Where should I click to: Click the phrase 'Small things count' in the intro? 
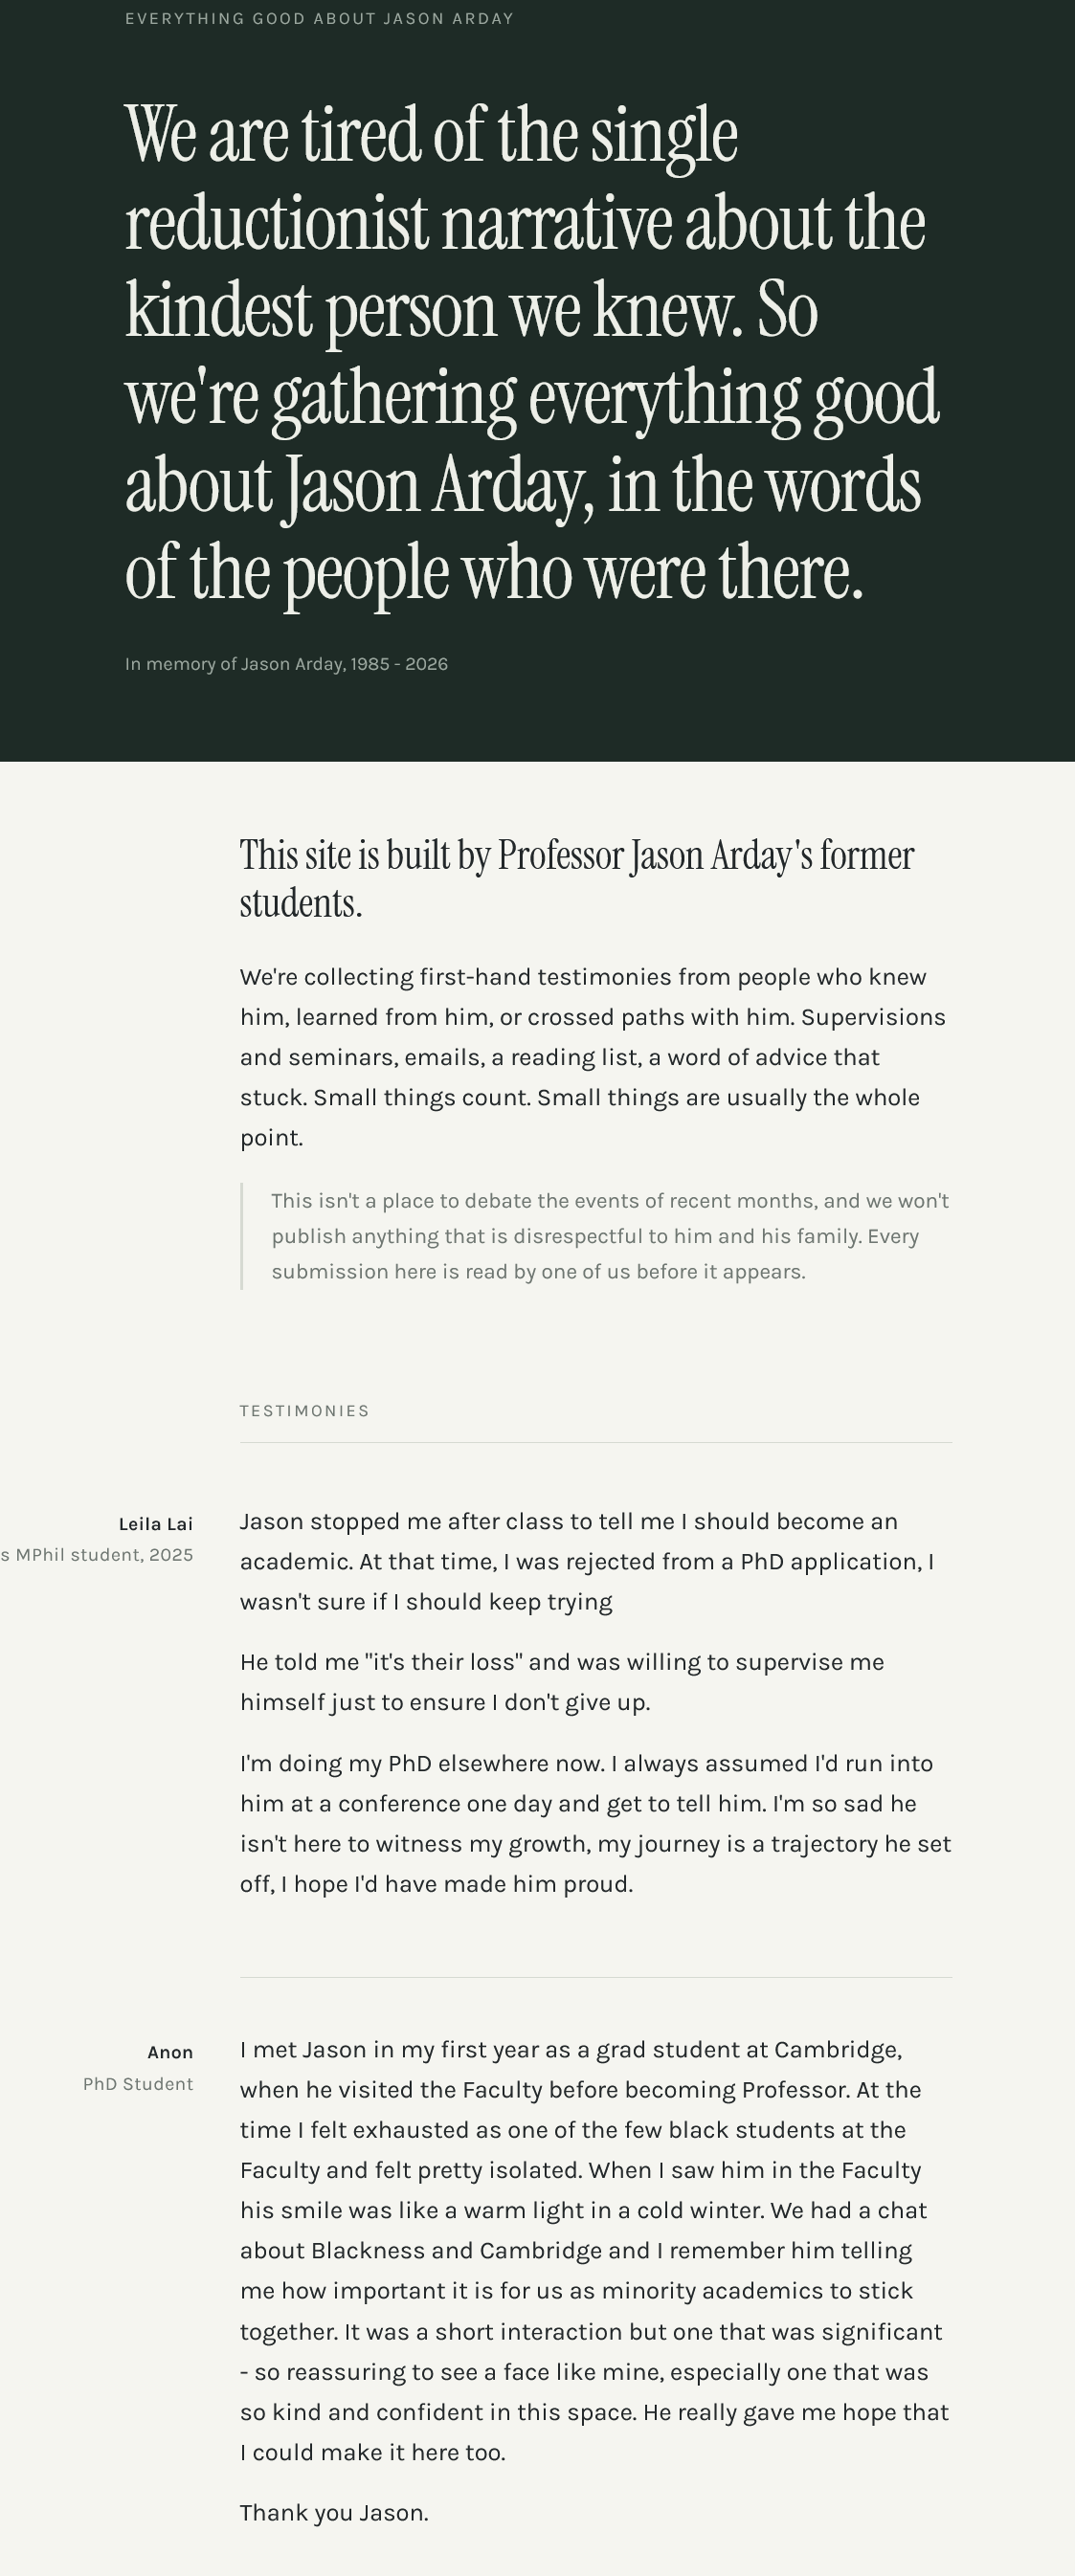click(x=422, y=1097)
